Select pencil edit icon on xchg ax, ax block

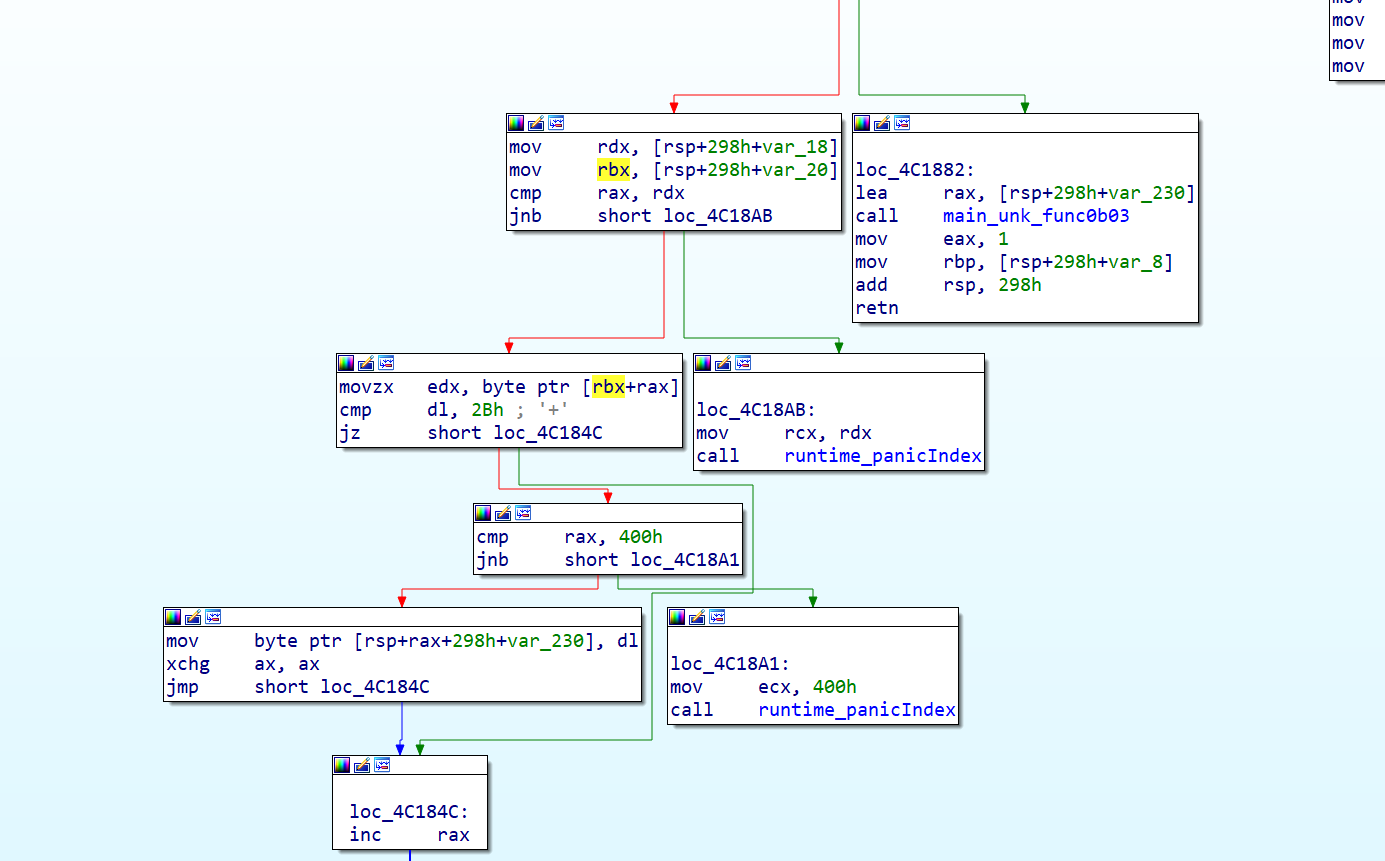(192, 617)
